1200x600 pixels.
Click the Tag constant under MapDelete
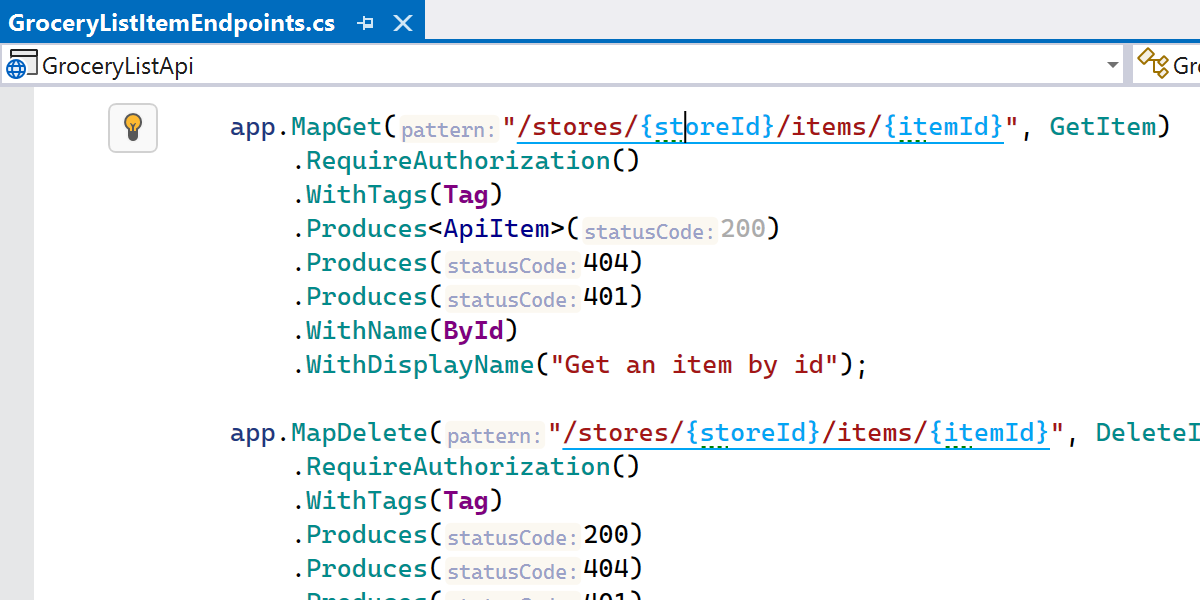(466, 501)
